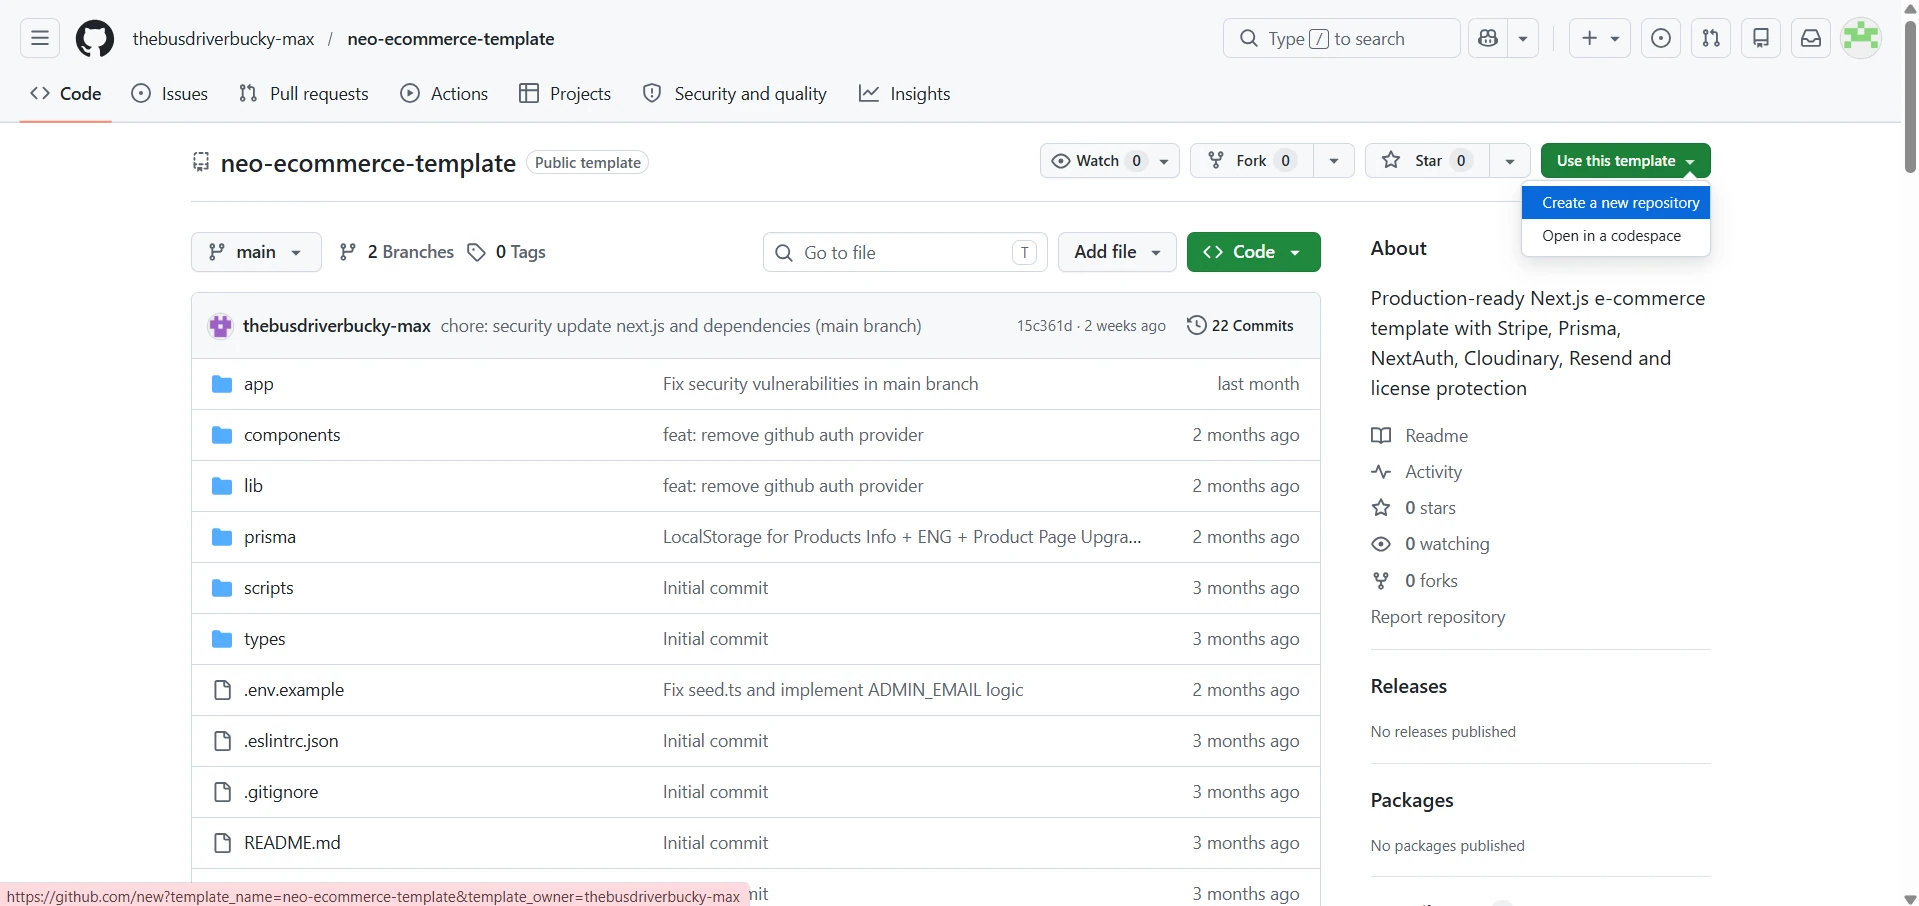The width and height of the screenshot is (1919, 906).
Task: Click the Report repository link
Action: tap(1438, 617)
